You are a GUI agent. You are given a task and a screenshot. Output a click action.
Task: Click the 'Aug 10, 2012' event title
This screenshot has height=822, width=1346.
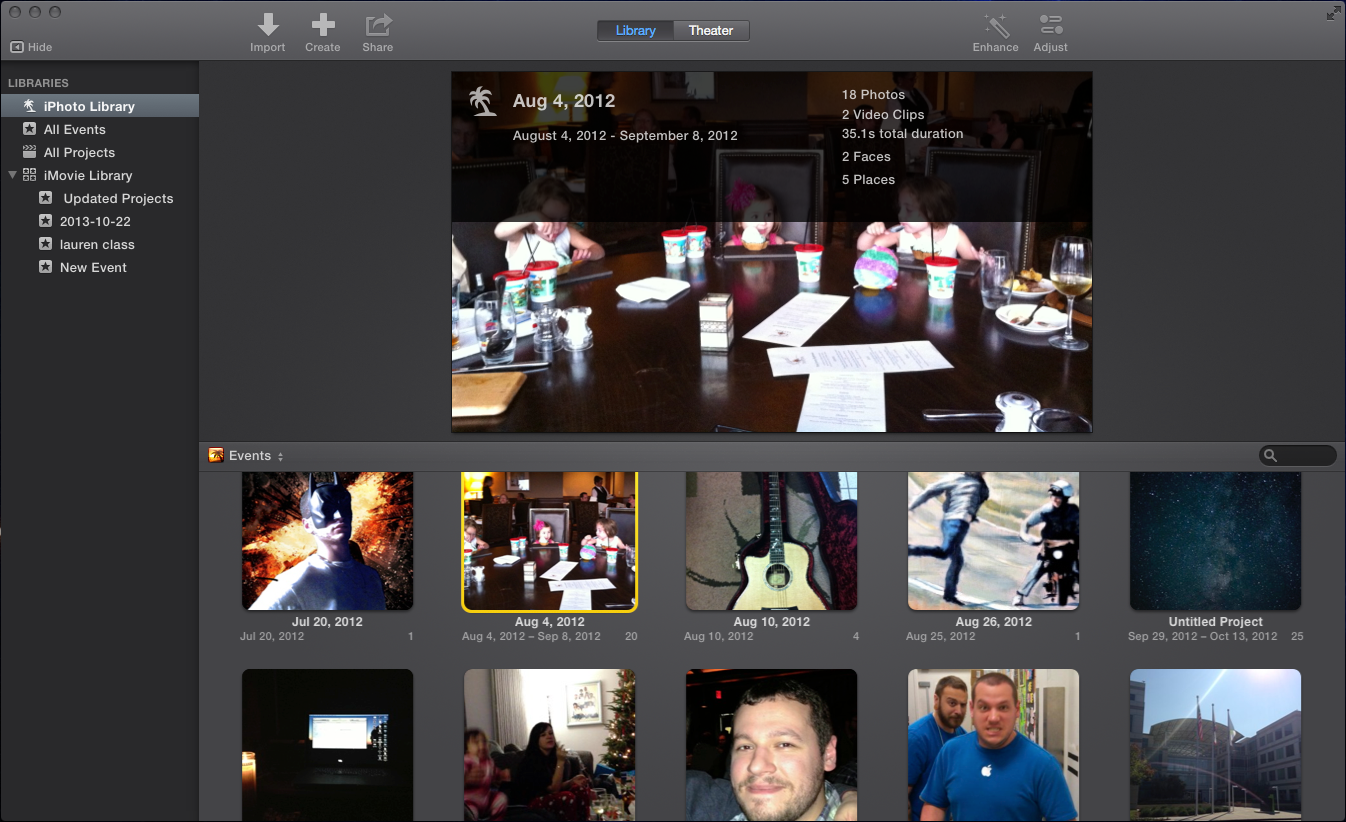[771, 622]
